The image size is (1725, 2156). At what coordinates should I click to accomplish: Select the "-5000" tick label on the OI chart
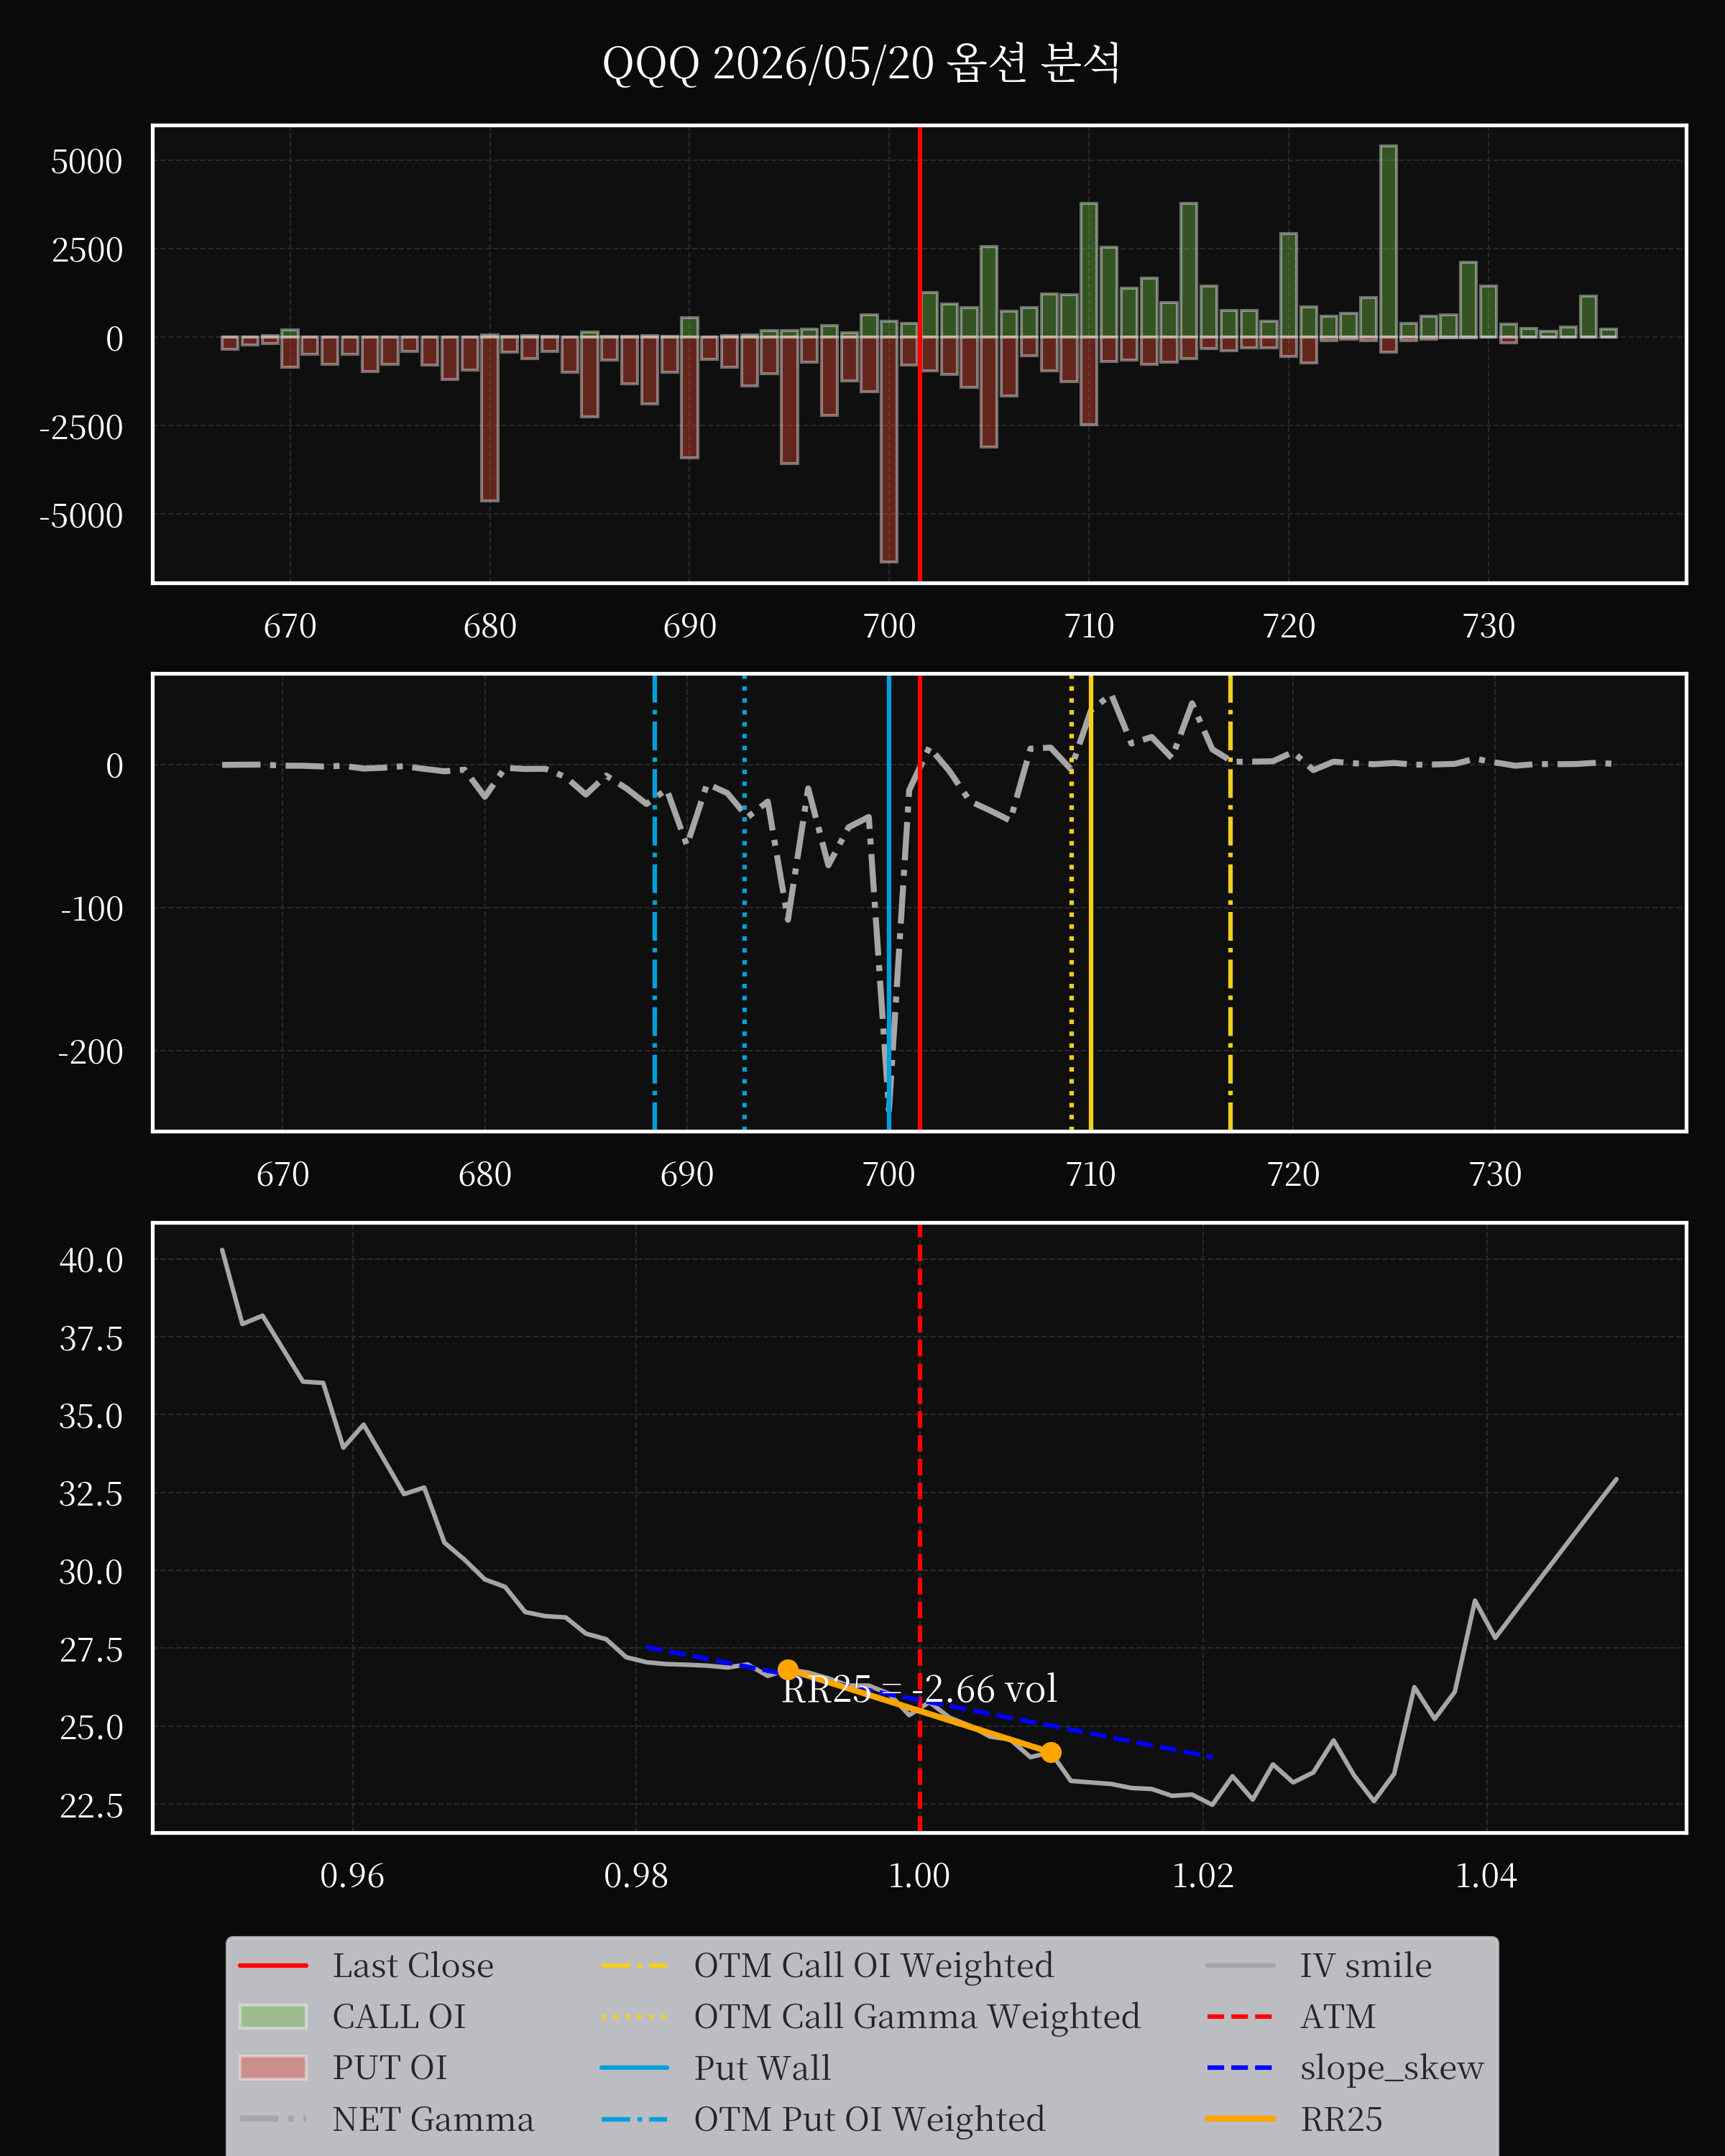(x=81, y=515)
